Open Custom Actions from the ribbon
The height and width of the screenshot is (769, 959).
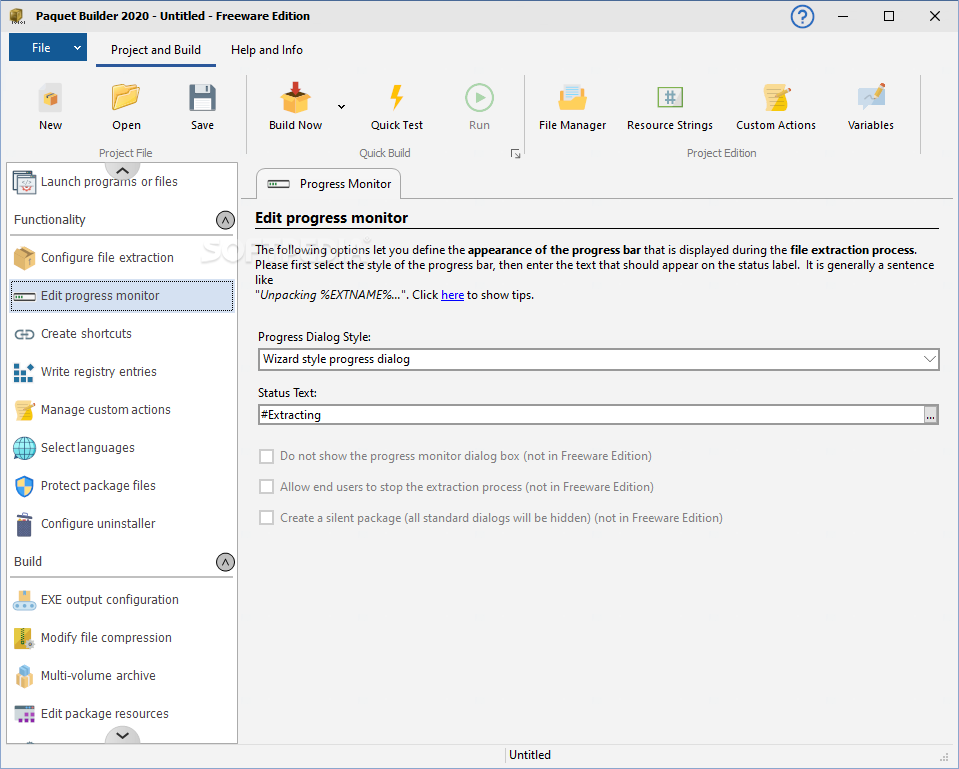point(776,108)
